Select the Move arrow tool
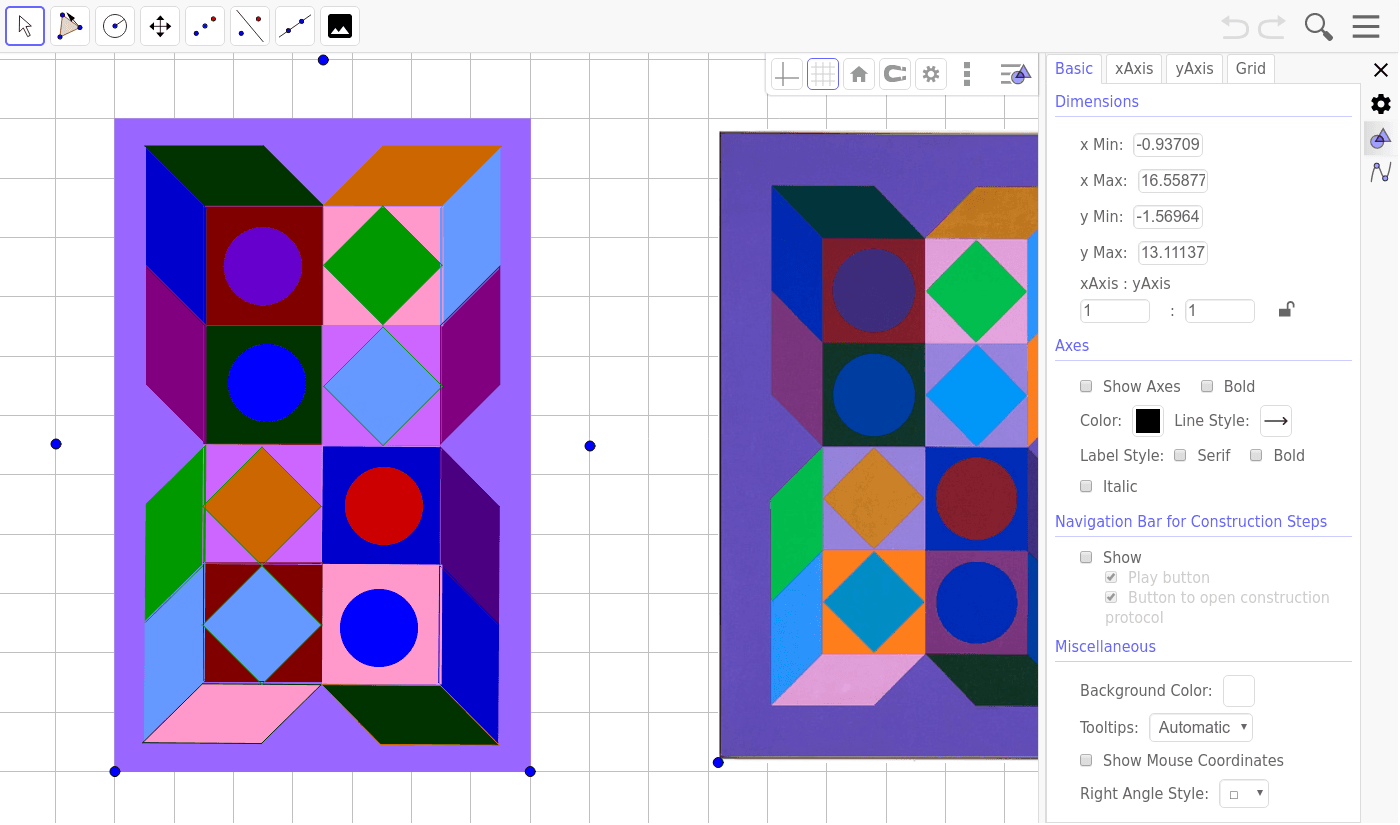The image size is (1400, 825). click(x=25, y=26)
